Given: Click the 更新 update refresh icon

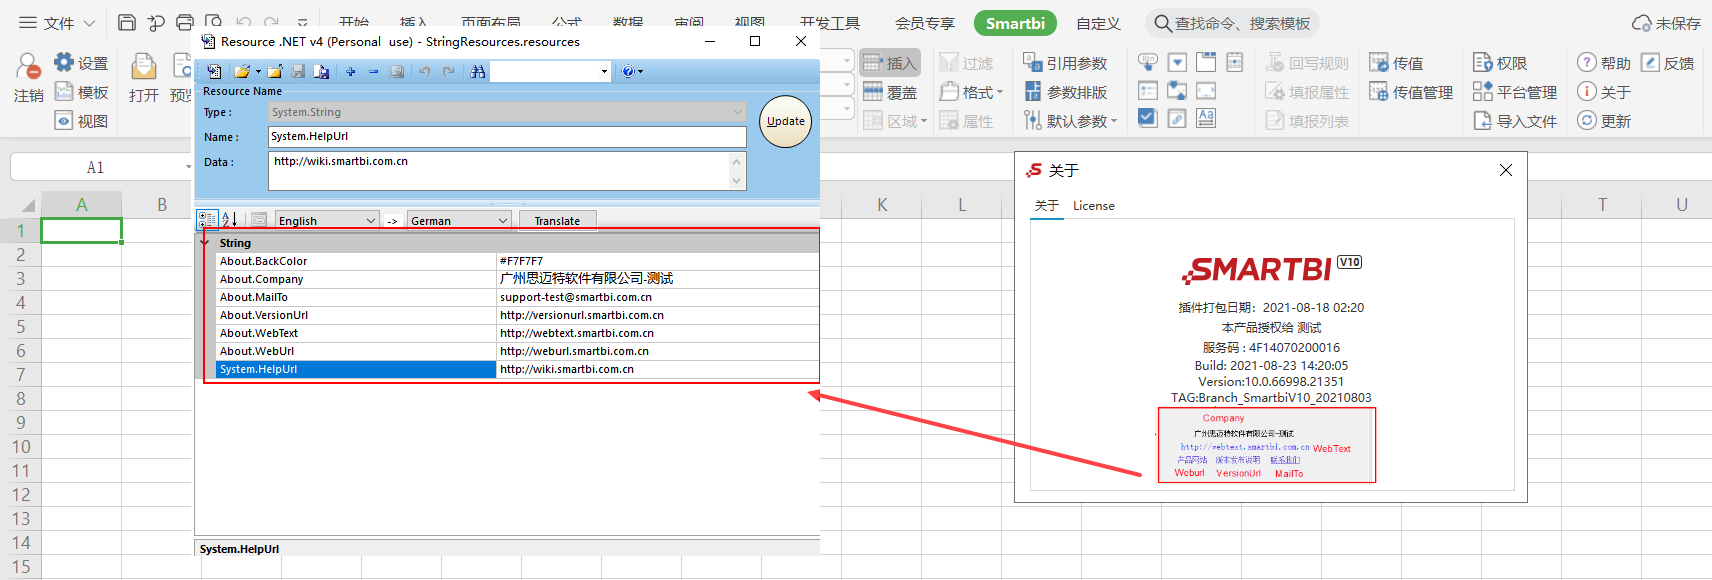Looking at the screenshot, I should click(1587, 121).
